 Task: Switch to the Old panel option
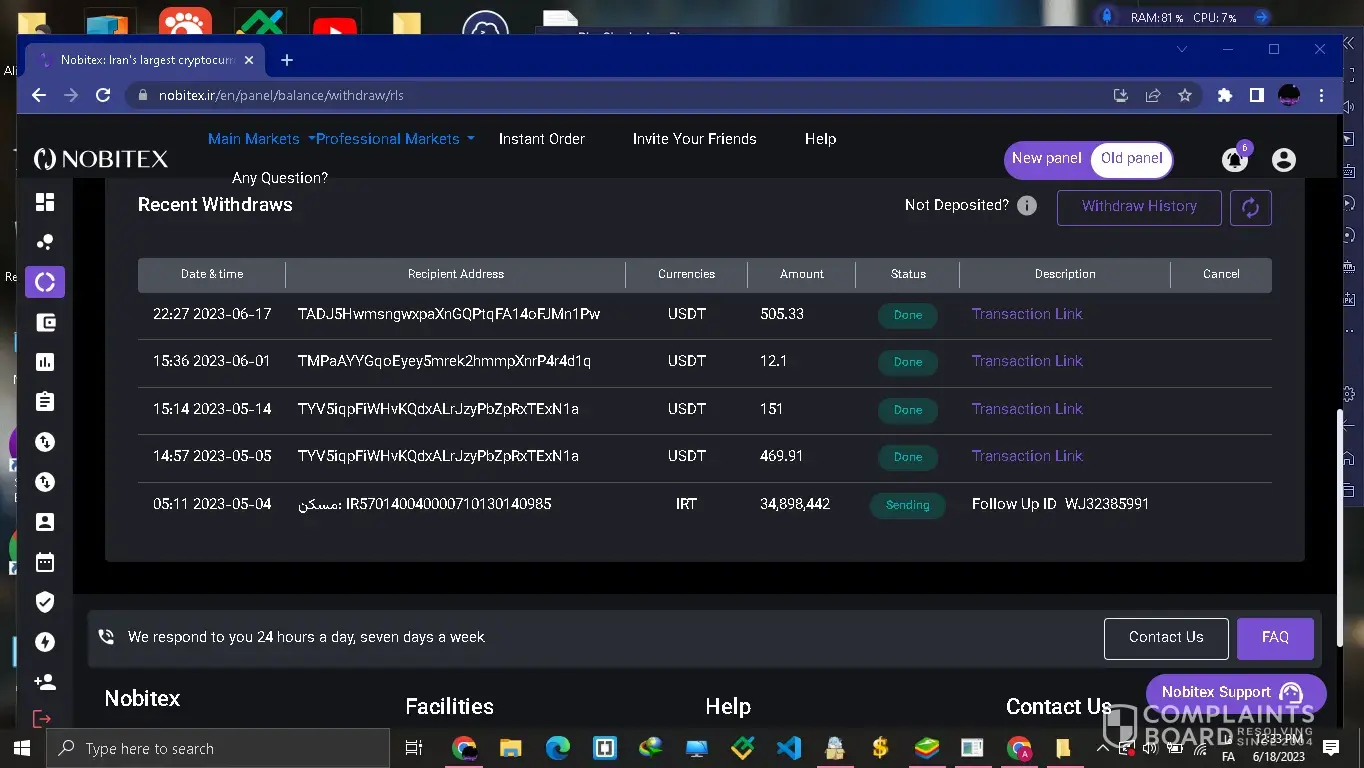pyautogui.click(x=1131, y=158)
